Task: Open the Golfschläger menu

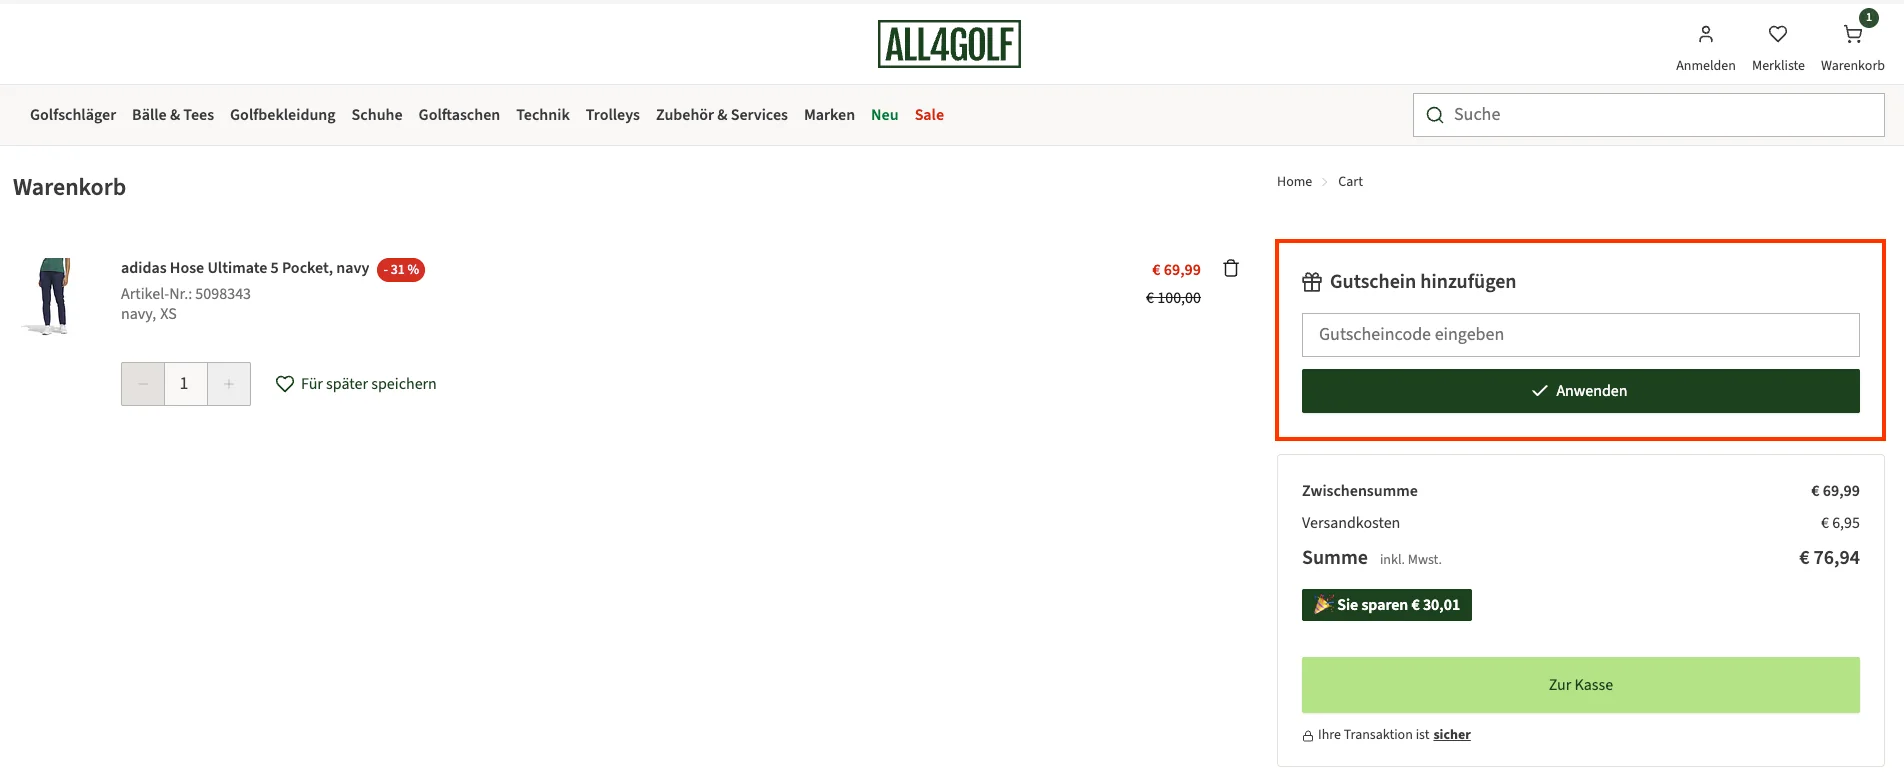Action: pyautogui.click(x=73, y=115)
